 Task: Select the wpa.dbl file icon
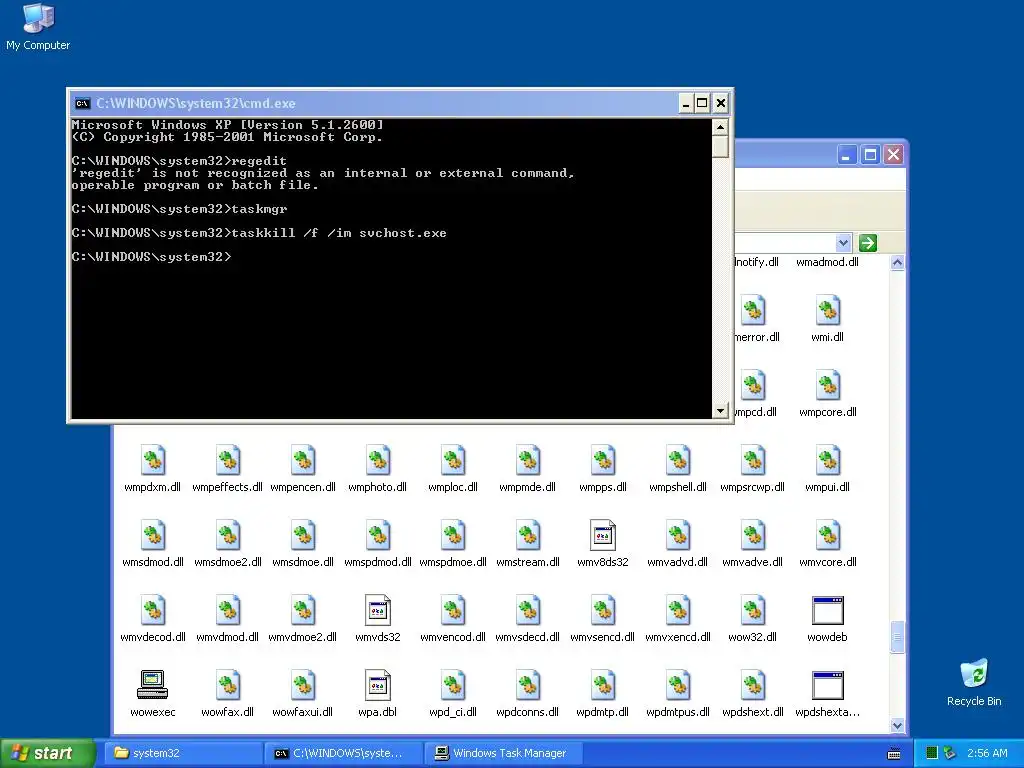pyautogui.click(x=377, y=685)
